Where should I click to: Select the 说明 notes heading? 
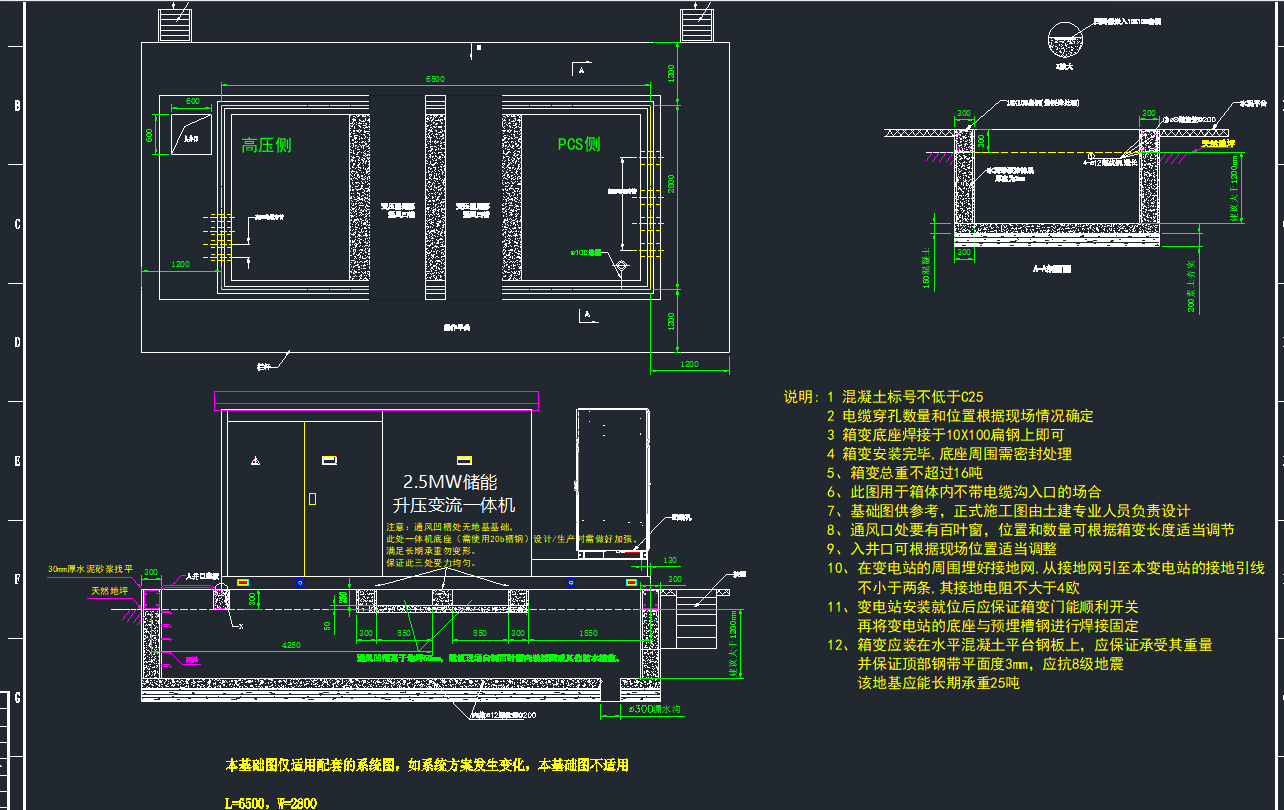(802, 397)
